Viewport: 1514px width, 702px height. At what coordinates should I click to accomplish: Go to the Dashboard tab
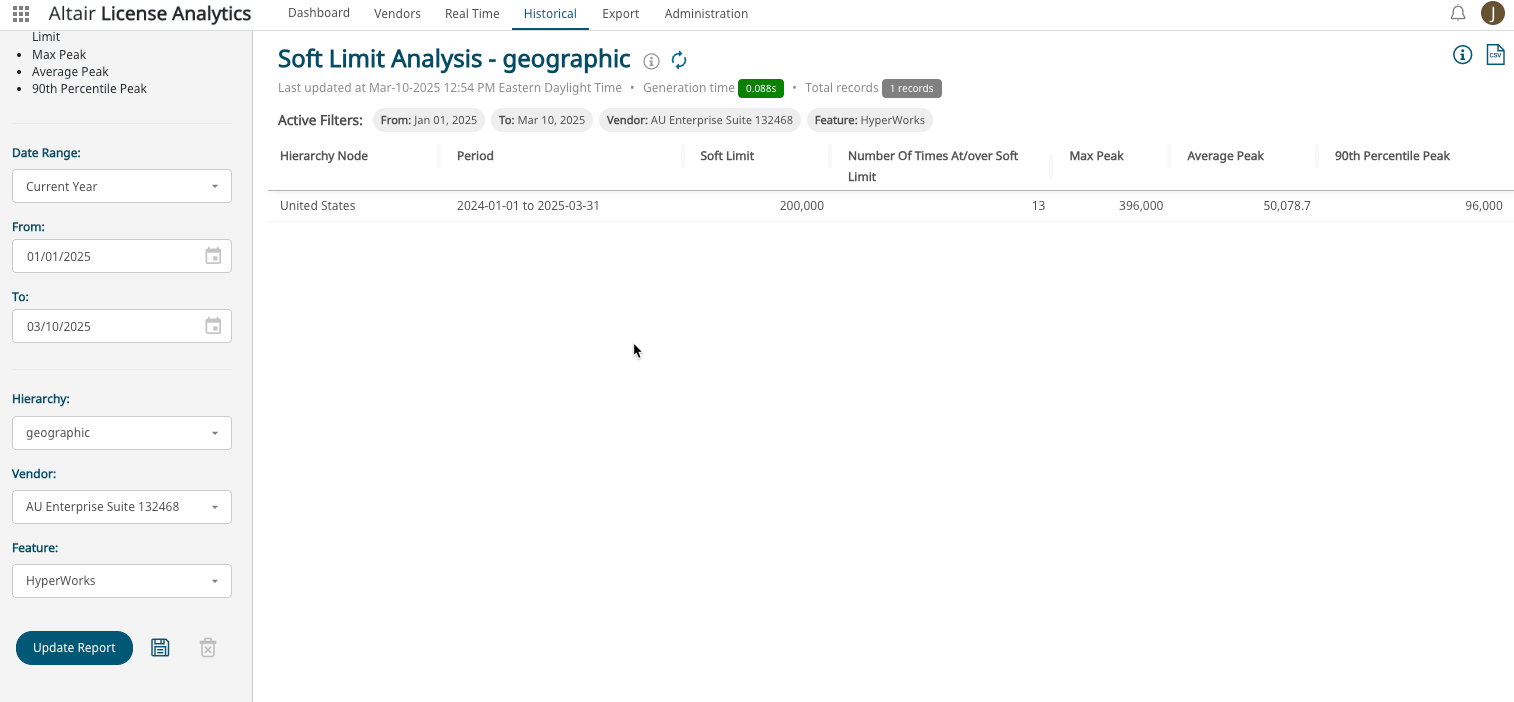click(x=319, y=13)
